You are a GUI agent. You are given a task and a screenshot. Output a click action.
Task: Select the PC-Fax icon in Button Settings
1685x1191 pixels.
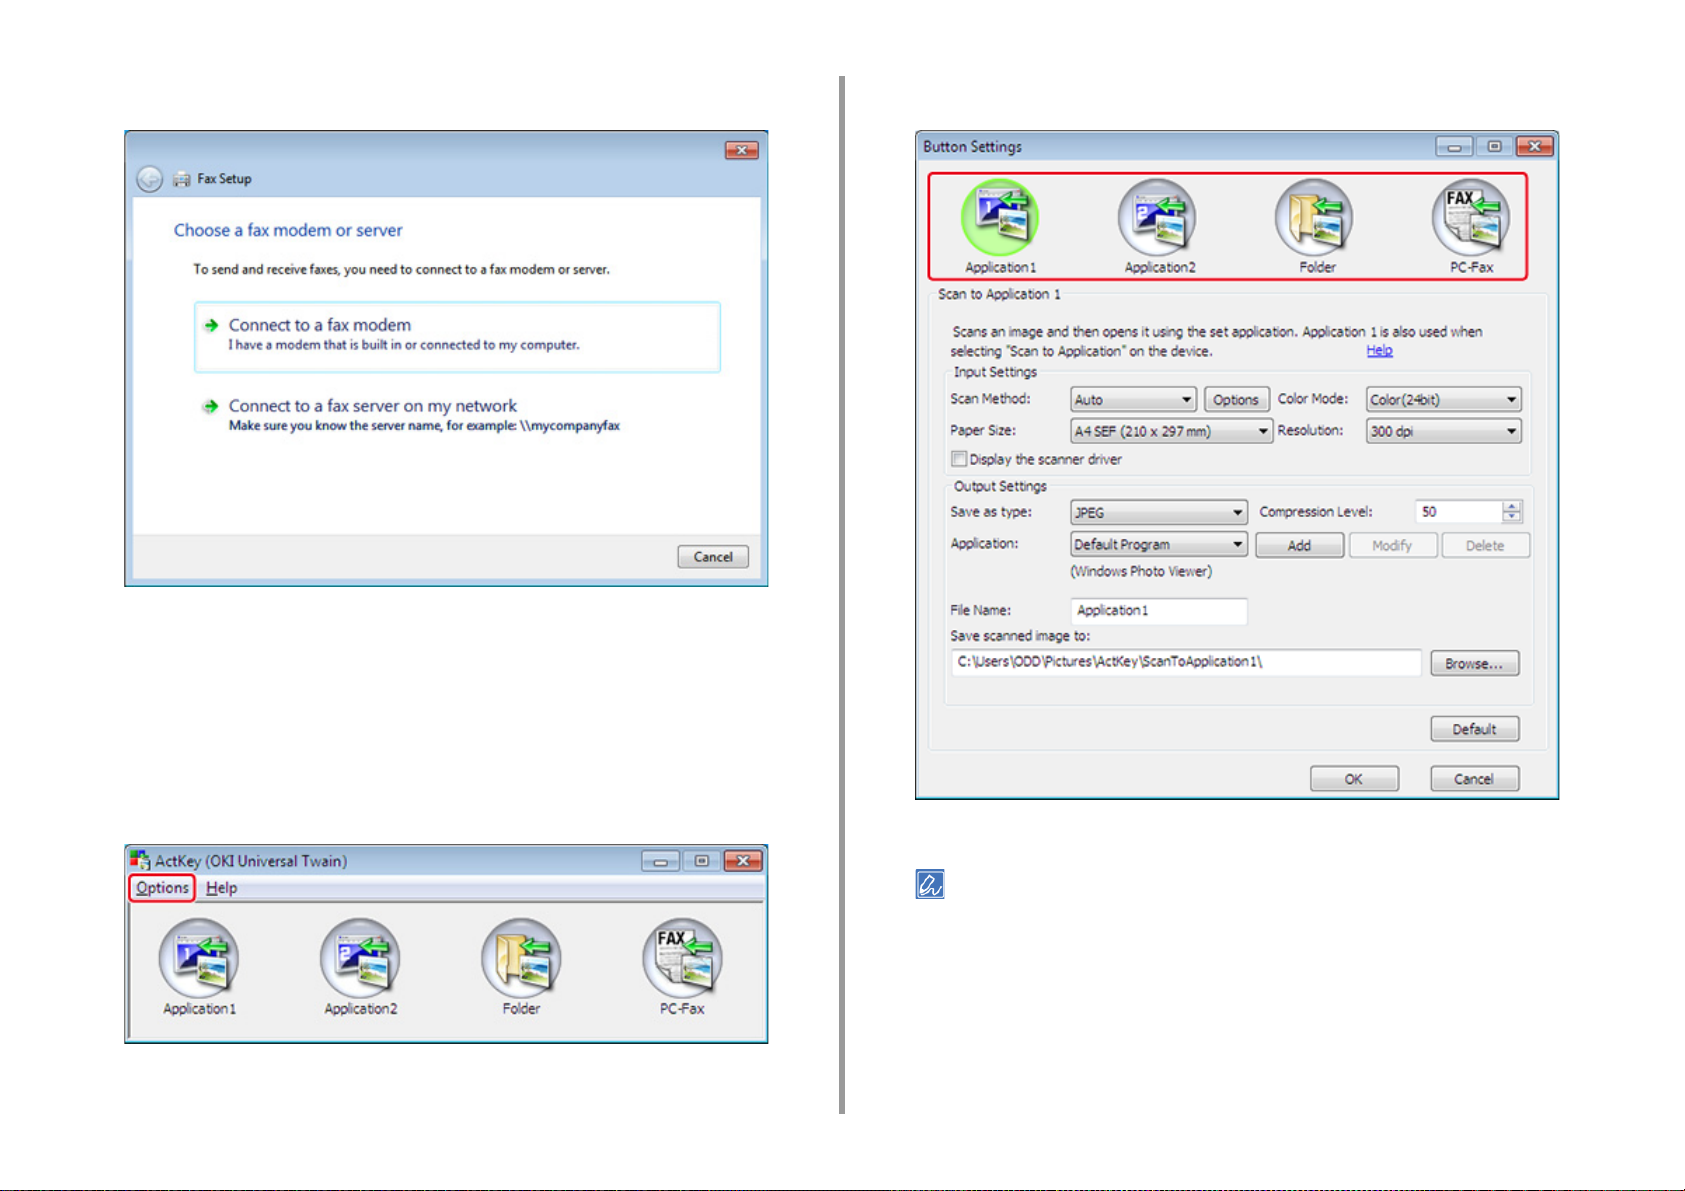tap(1471, 218)
